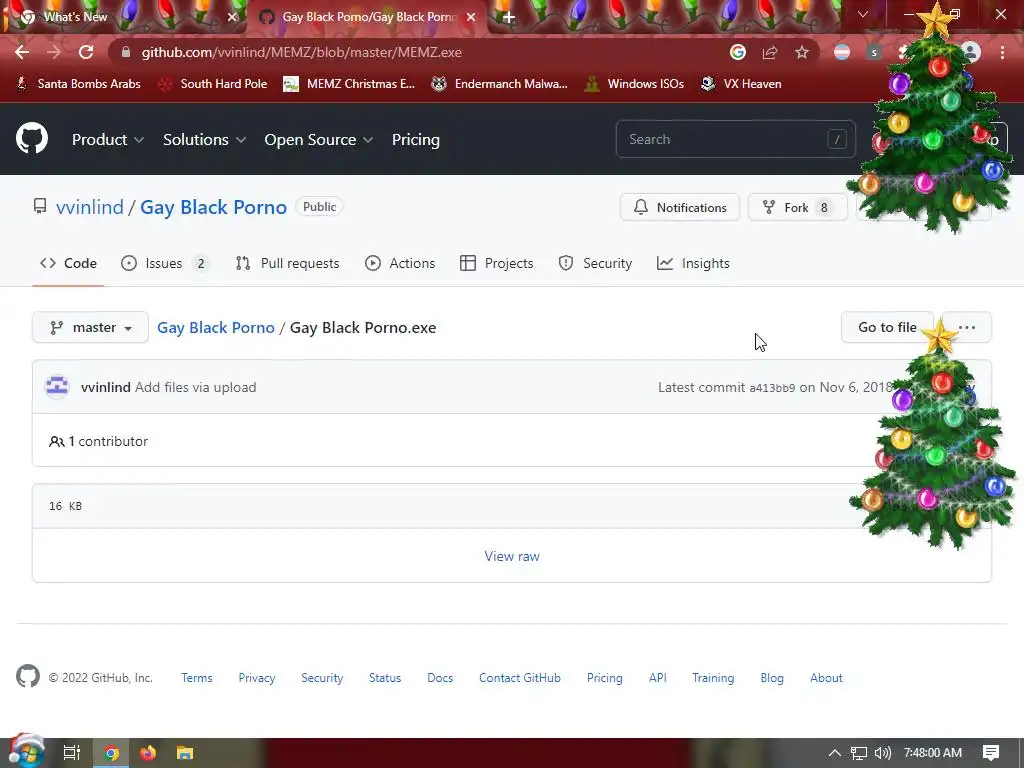Open Endermanch Malware bookmark
Screen dimensions: 1024x768
pyautogui.click(x=499, y=84)
